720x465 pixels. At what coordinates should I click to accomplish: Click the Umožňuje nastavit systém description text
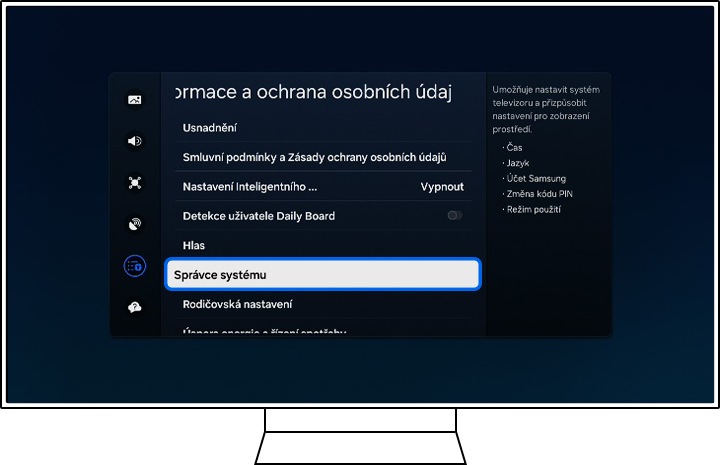[546, 109]
